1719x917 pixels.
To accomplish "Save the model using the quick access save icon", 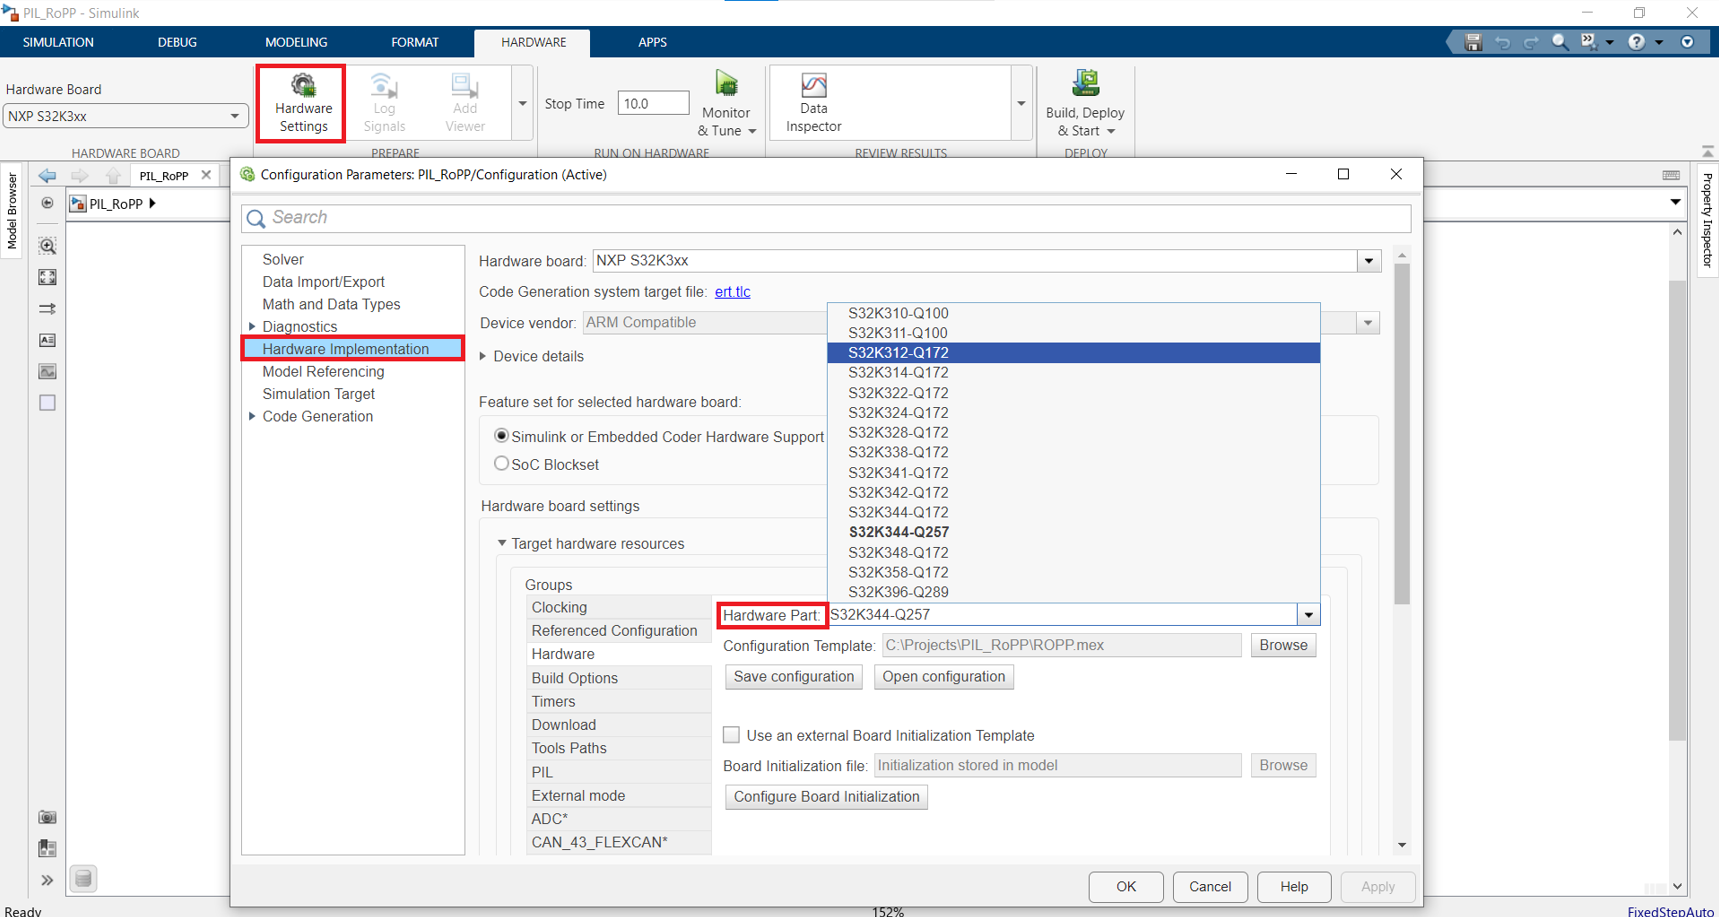I will click(x=1472, y=42).
